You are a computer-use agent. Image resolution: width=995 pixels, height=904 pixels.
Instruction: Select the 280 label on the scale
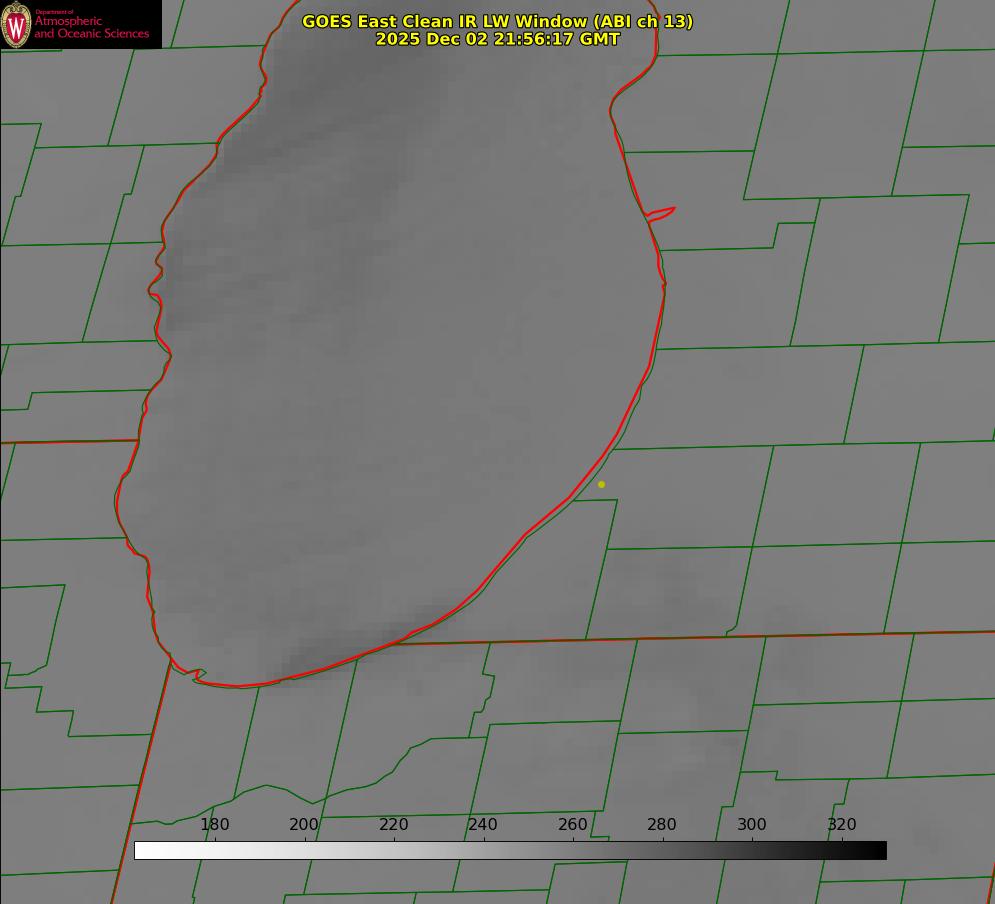[662, 824]
